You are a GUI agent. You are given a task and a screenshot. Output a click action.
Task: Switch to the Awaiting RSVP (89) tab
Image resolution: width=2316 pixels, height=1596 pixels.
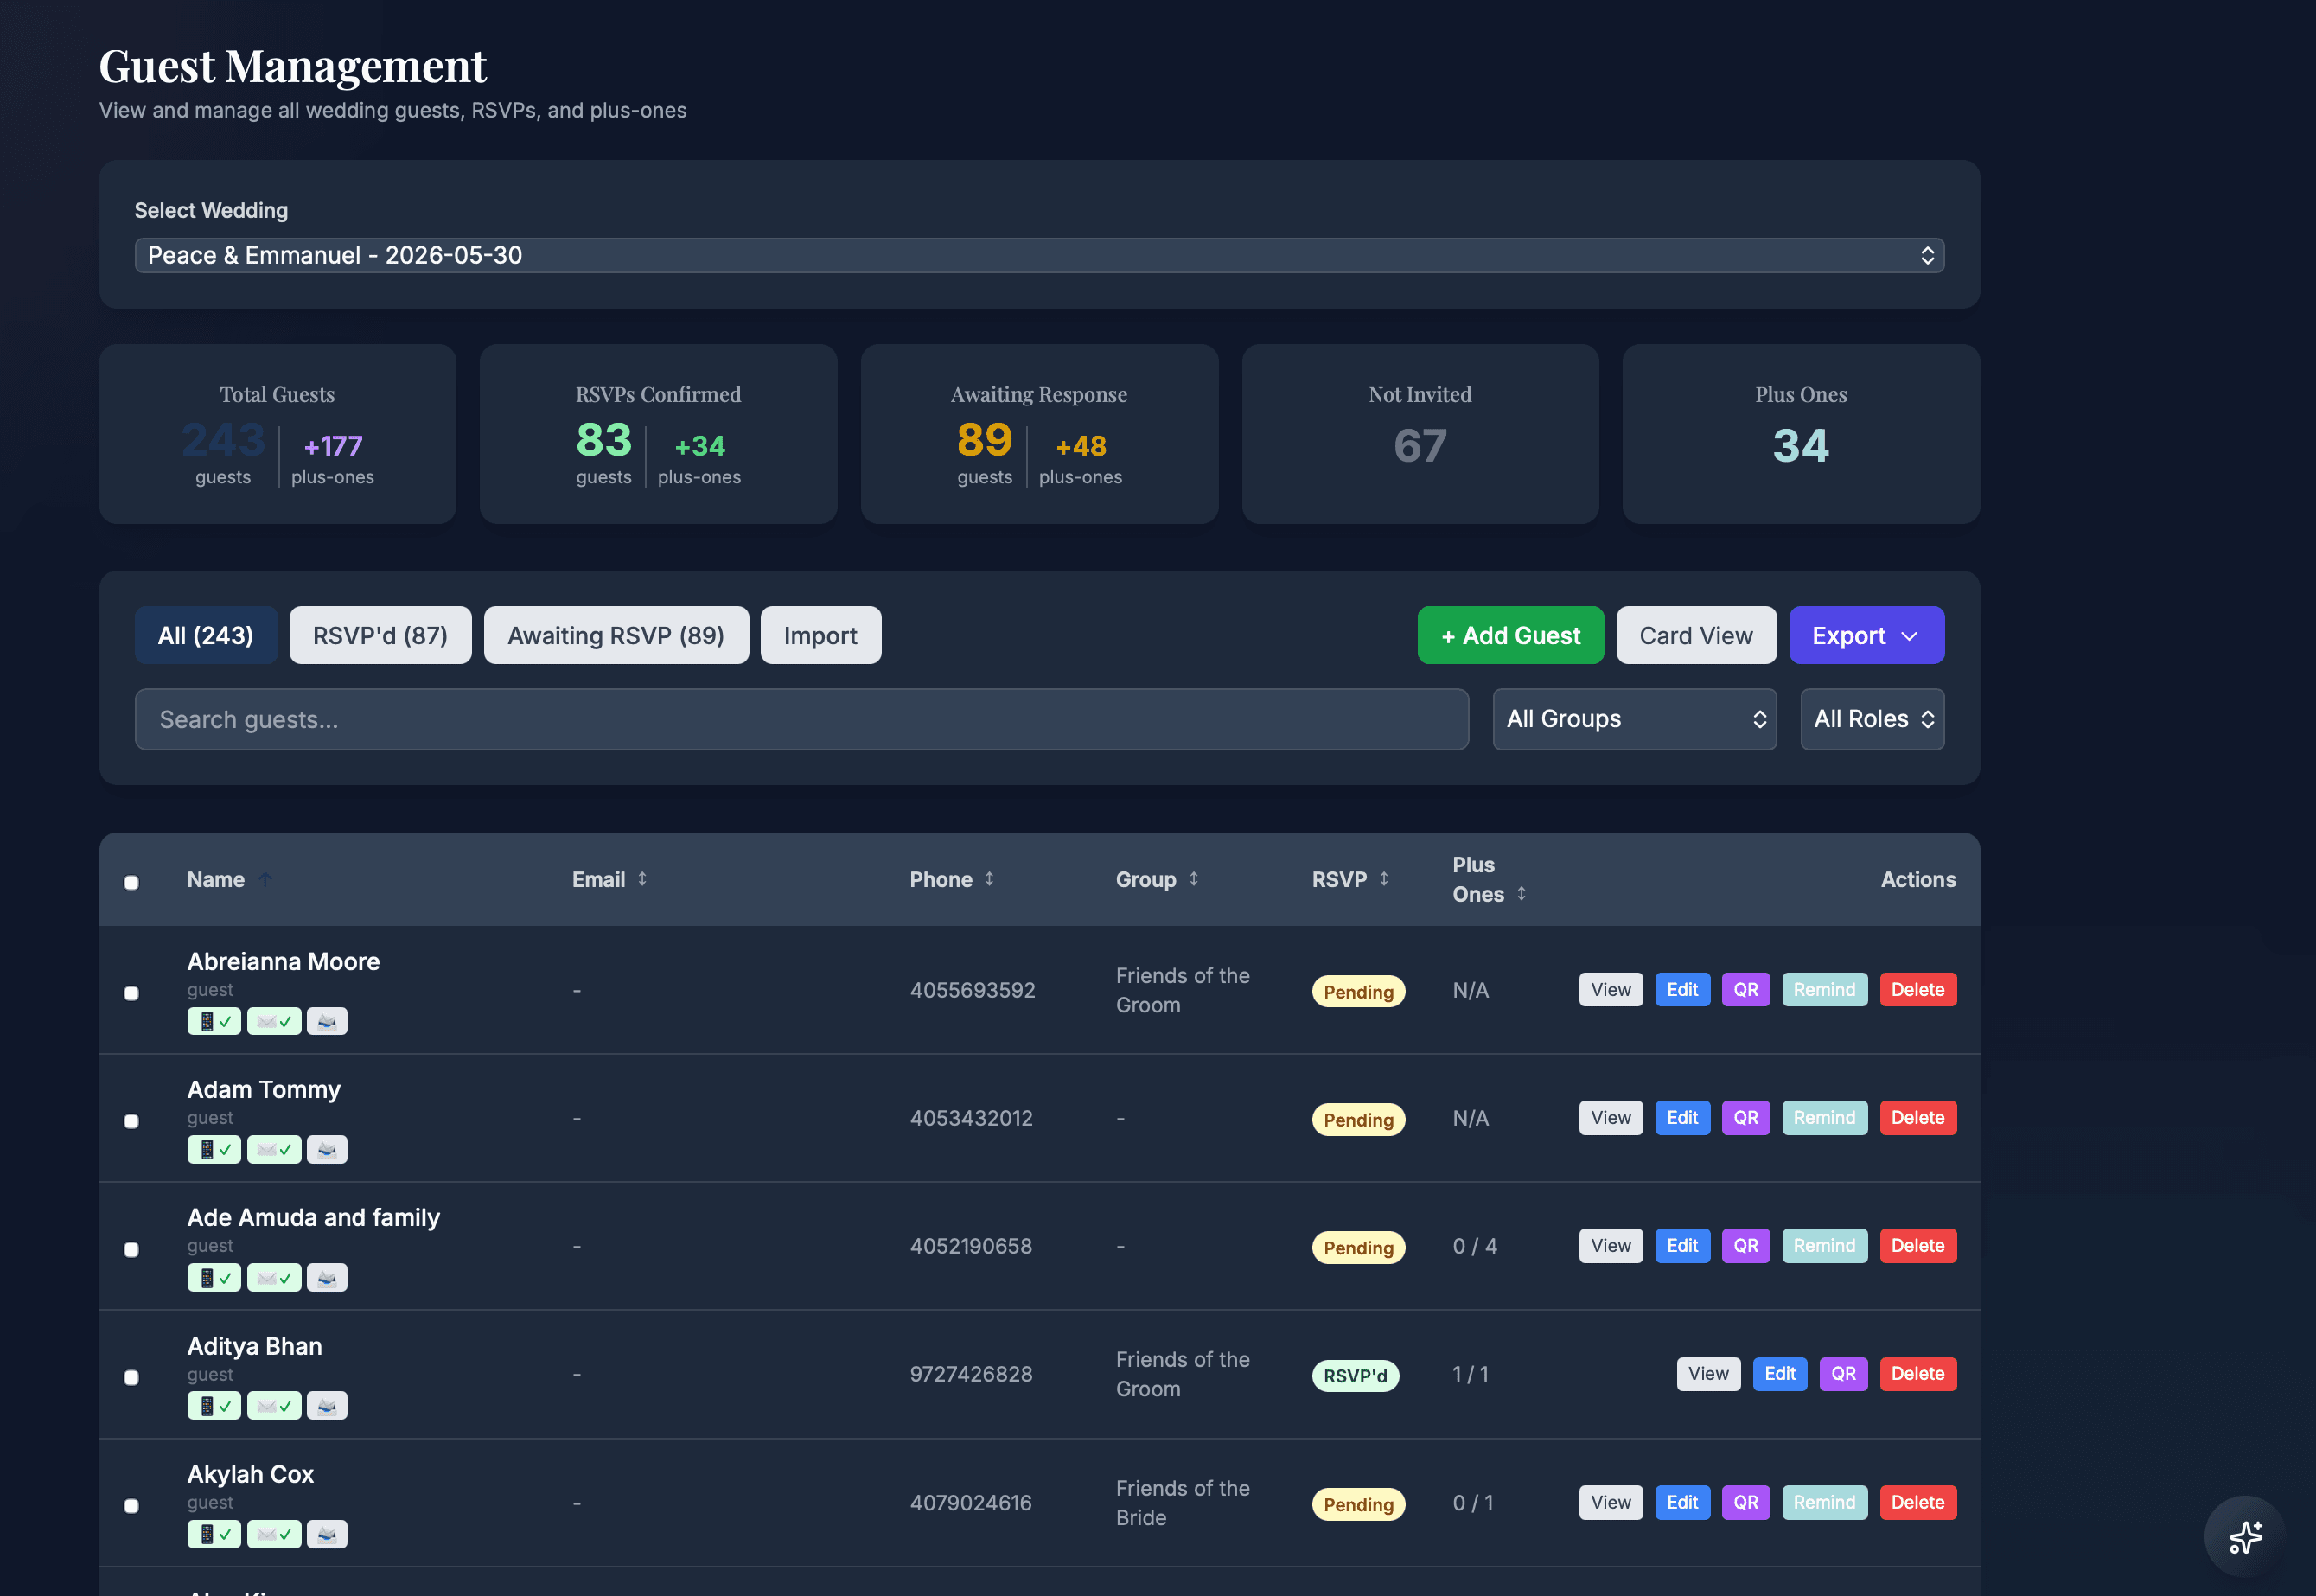tap(616, 634)
